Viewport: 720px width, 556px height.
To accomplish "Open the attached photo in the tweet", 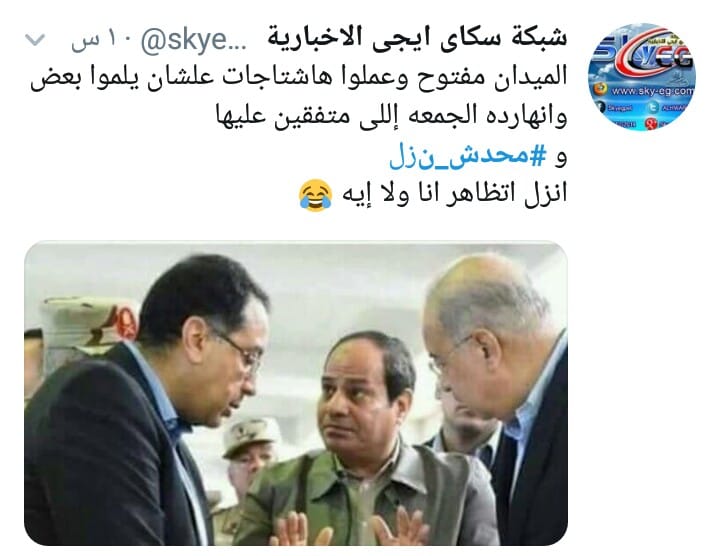I will click(296, 393).
